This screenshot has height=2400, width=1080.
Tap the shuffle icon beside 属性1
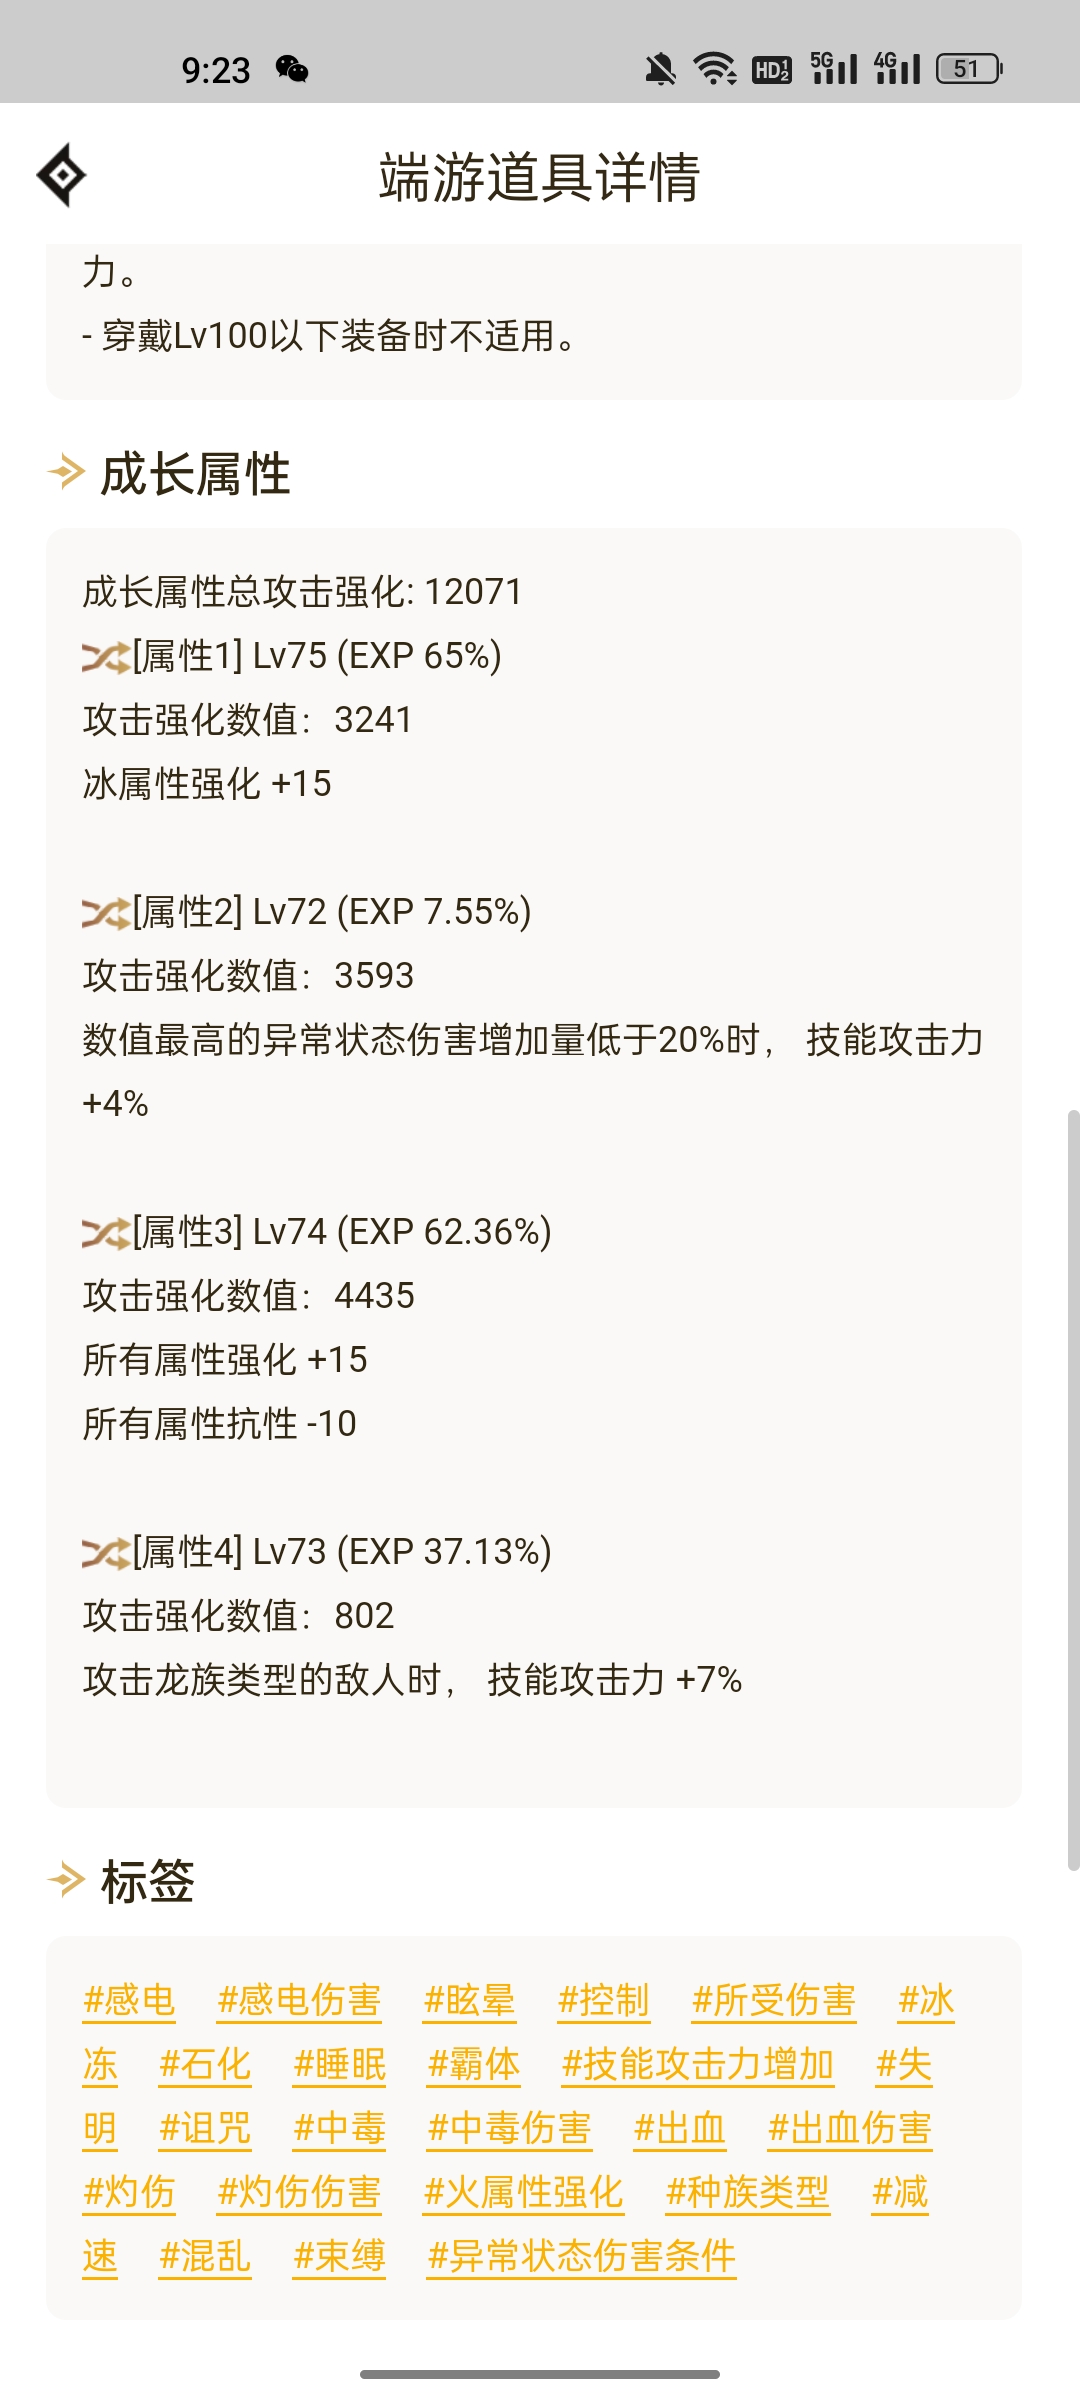106,657
